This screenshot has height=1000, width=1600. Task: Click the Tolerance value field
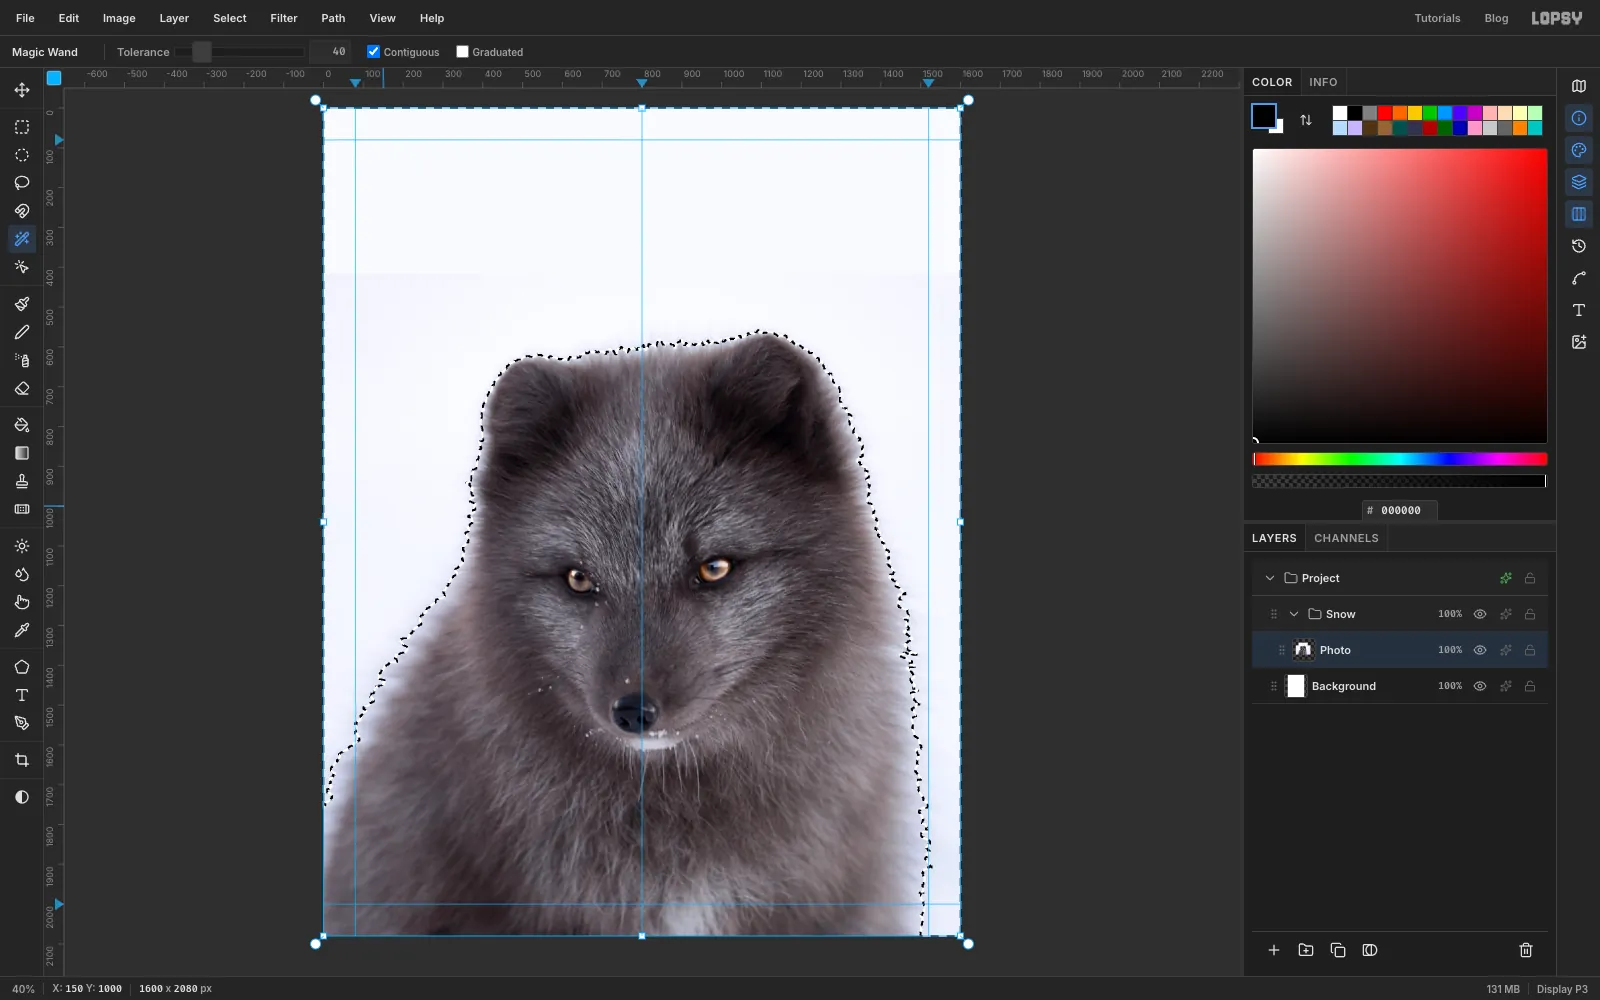click(x=330, y=52)
